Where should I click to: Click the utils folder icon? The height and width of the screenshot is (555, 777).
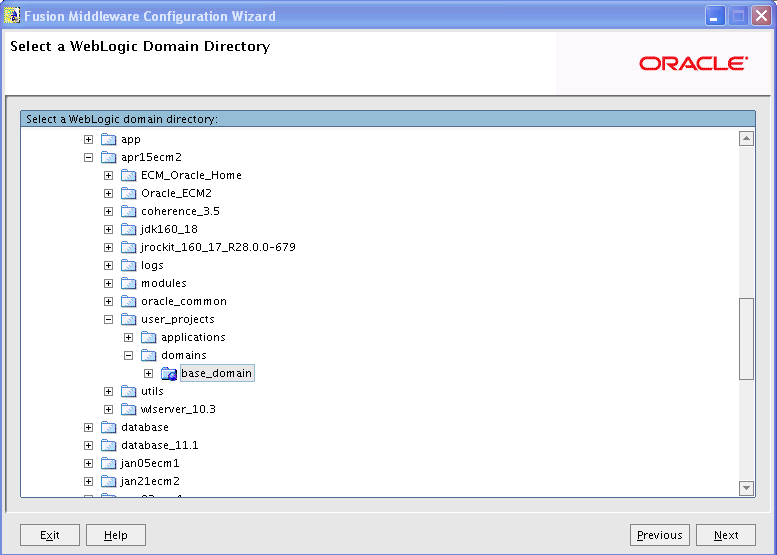128,391
